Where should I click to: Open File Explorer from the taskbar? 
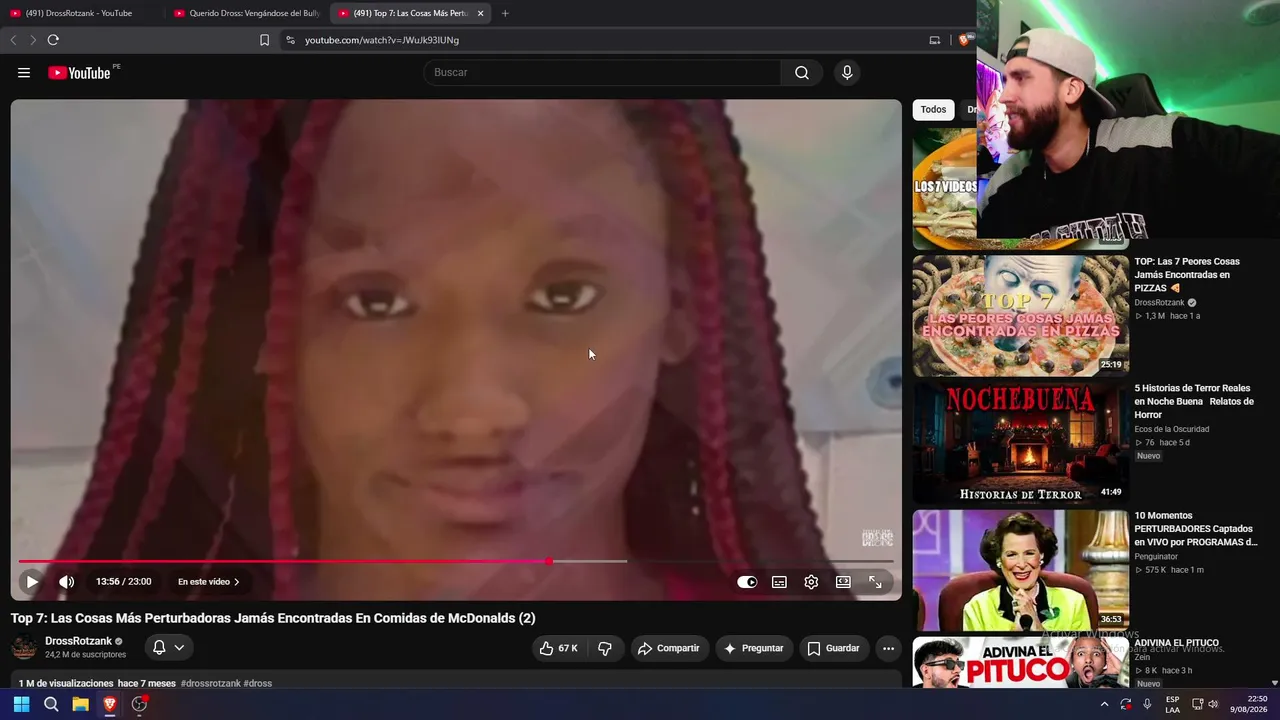(x=80, y=704)
